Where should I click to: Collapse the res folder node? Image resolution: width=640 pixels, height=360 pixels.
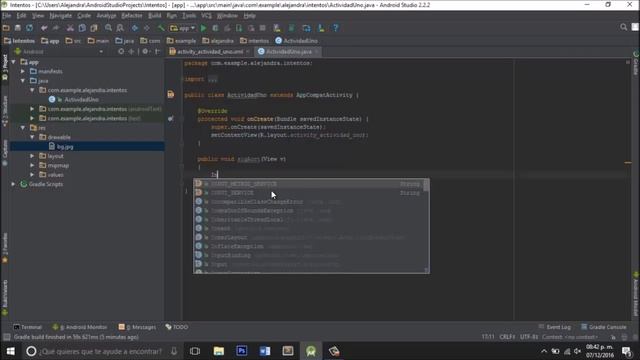point(23,128)
